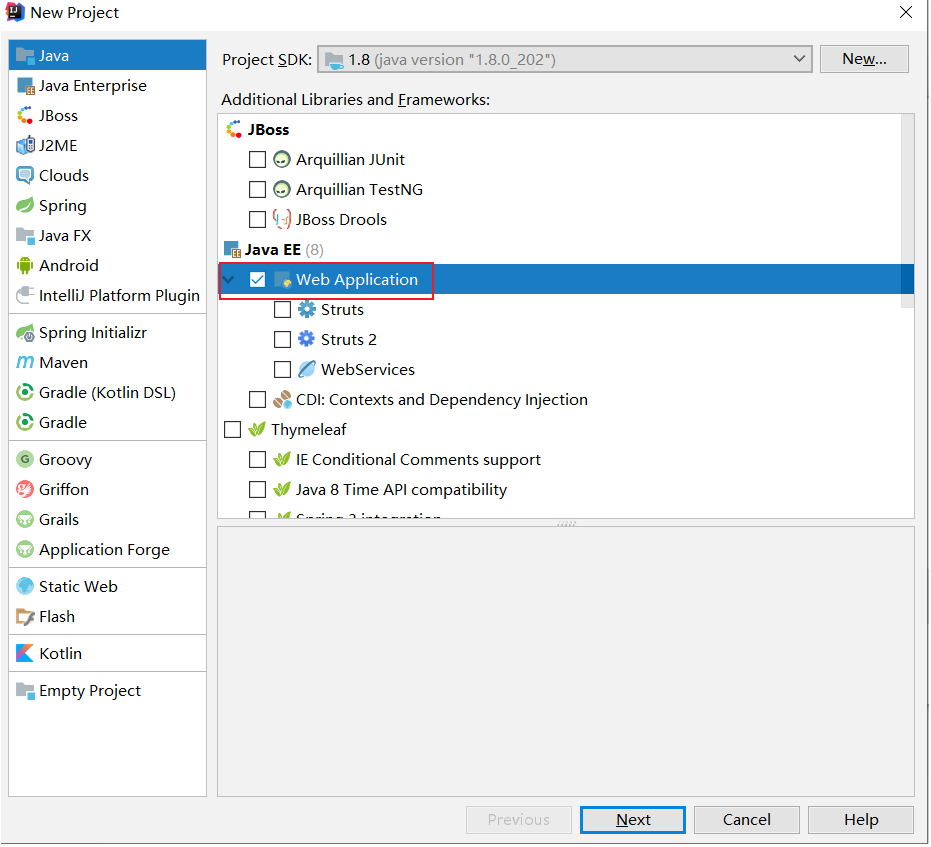Click the Cancel button
This screenshot has width=931, height=847.
(x=747, y=820)
